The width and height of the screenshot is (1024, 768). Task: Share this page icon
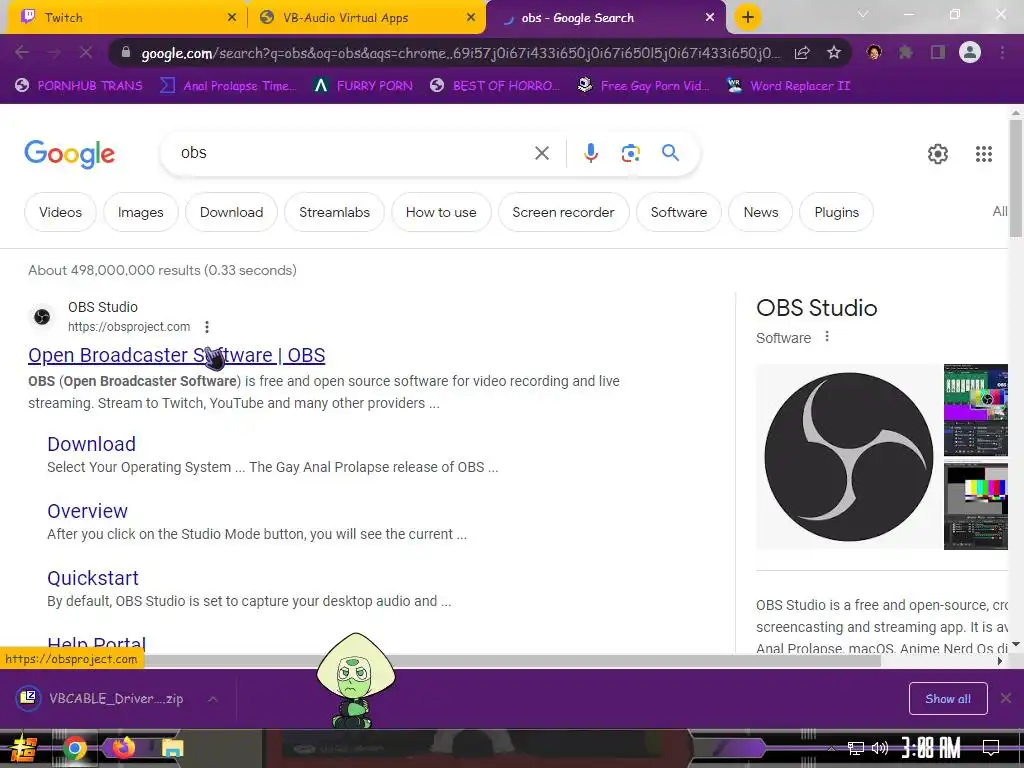[802, 53]
